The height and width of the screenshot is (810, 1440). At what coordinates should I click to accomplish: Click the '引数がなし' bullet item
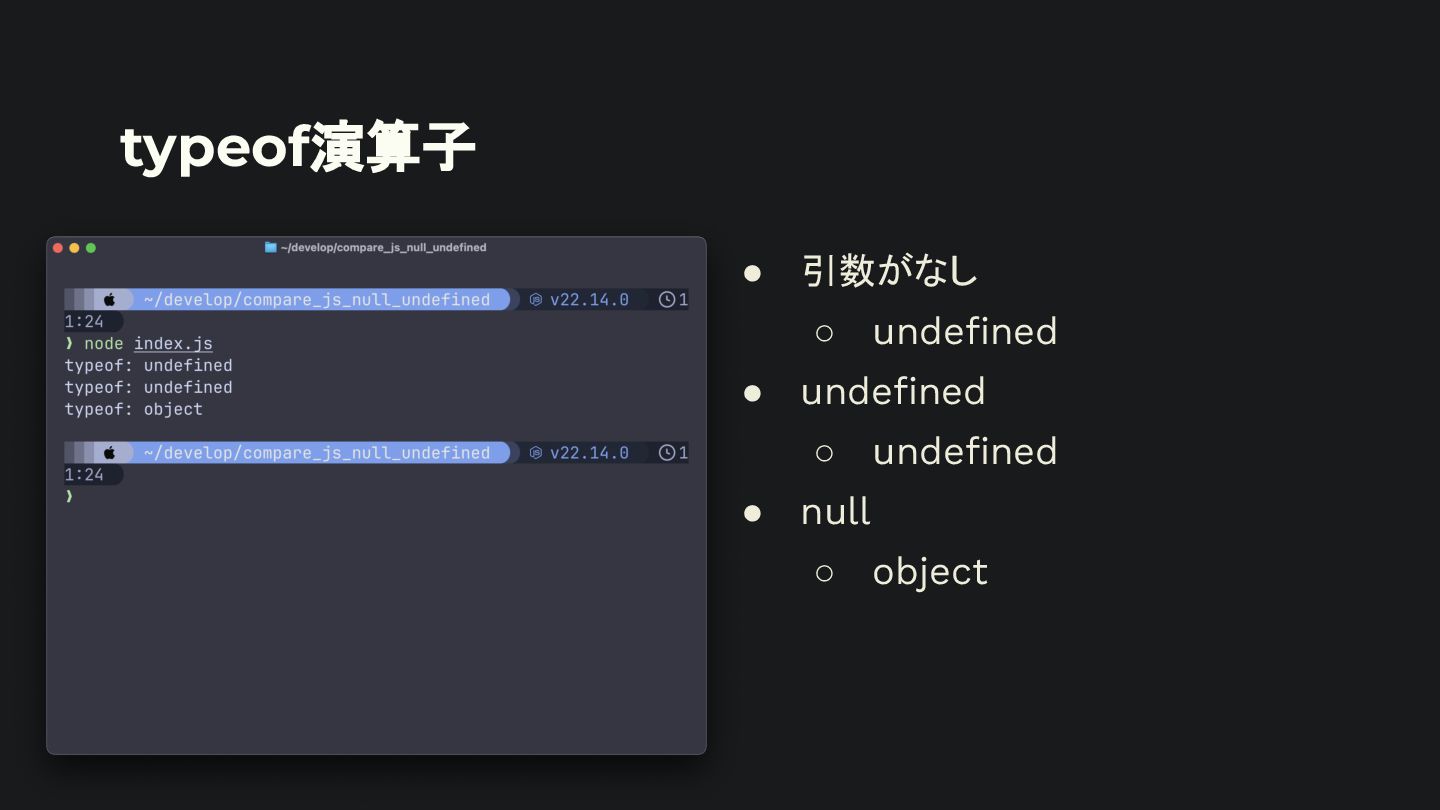click(x=889, y=270)
